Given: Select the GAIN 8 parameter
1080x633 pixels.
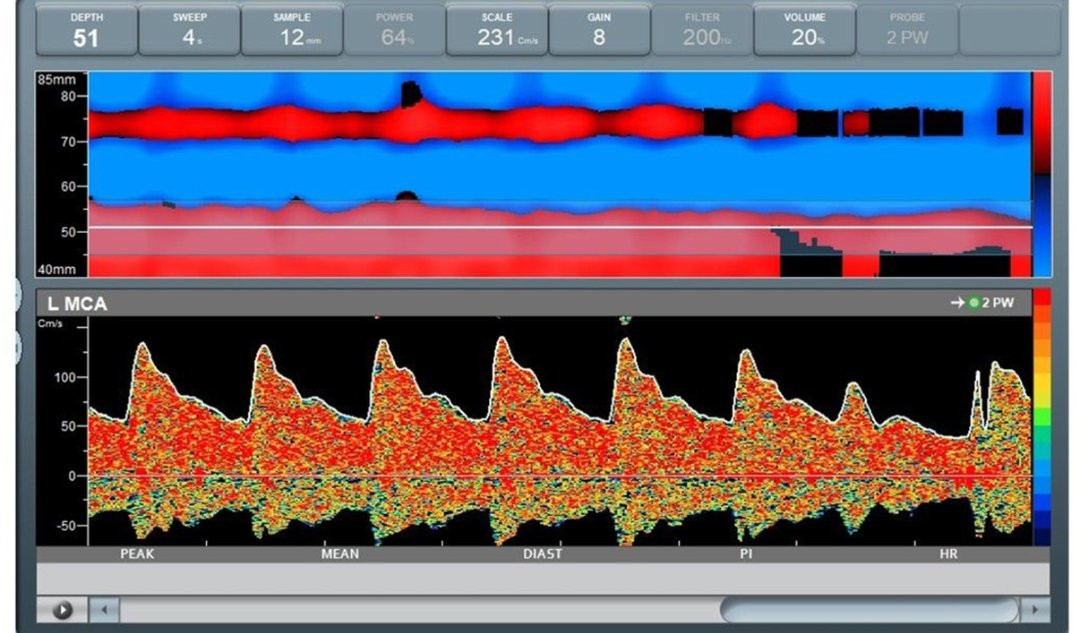Looking at the screenshot, I should [599, 29].
